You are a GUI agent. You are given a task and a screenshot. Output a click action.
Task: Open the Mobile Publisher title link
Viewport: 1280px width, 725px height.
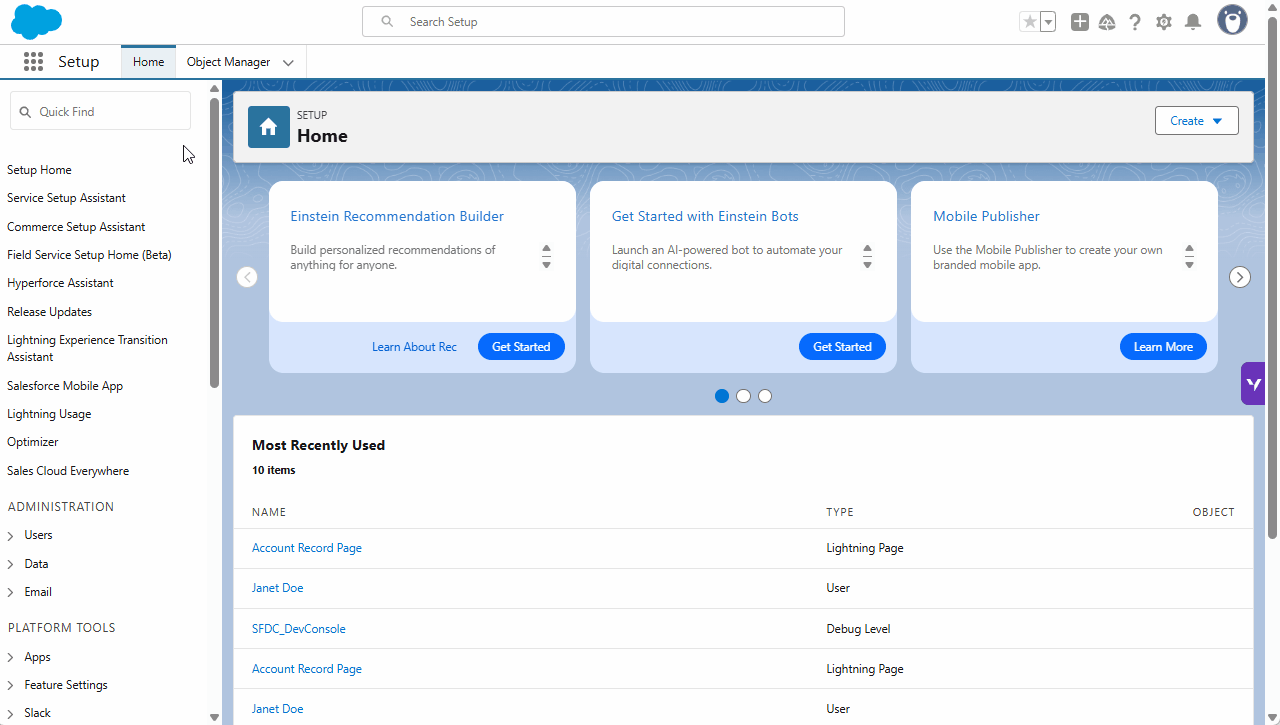click(x=986, y=216)
